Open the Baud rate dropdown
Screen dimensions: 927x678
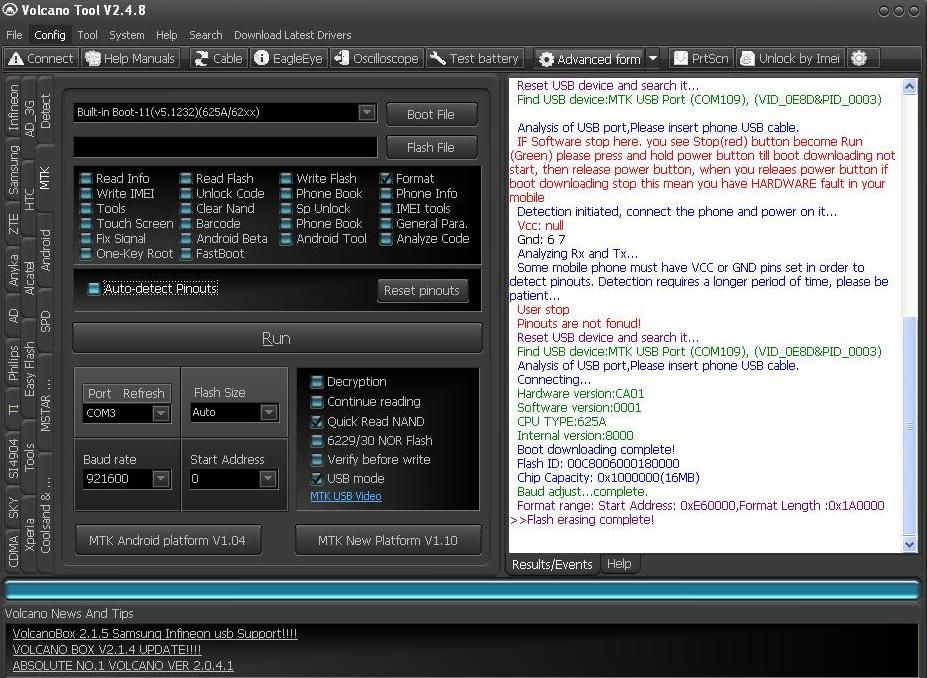tap(161, 479)
